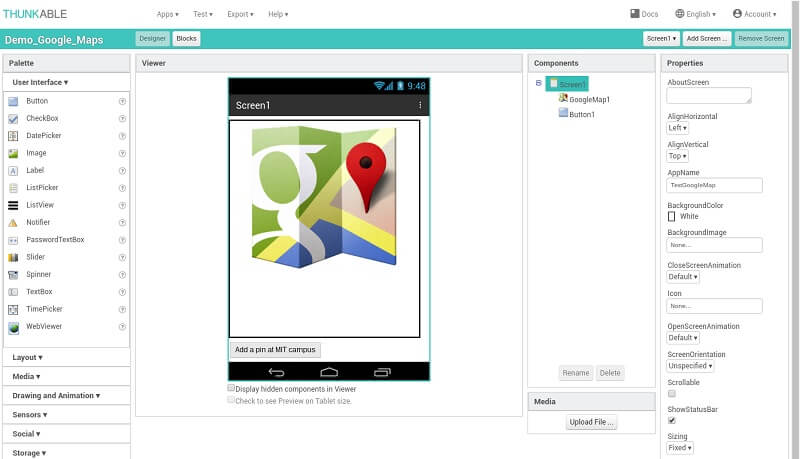Open help for the CheckBox component
Image resolution: width=800 pixels, height=459 pixels.
[122, 119]
